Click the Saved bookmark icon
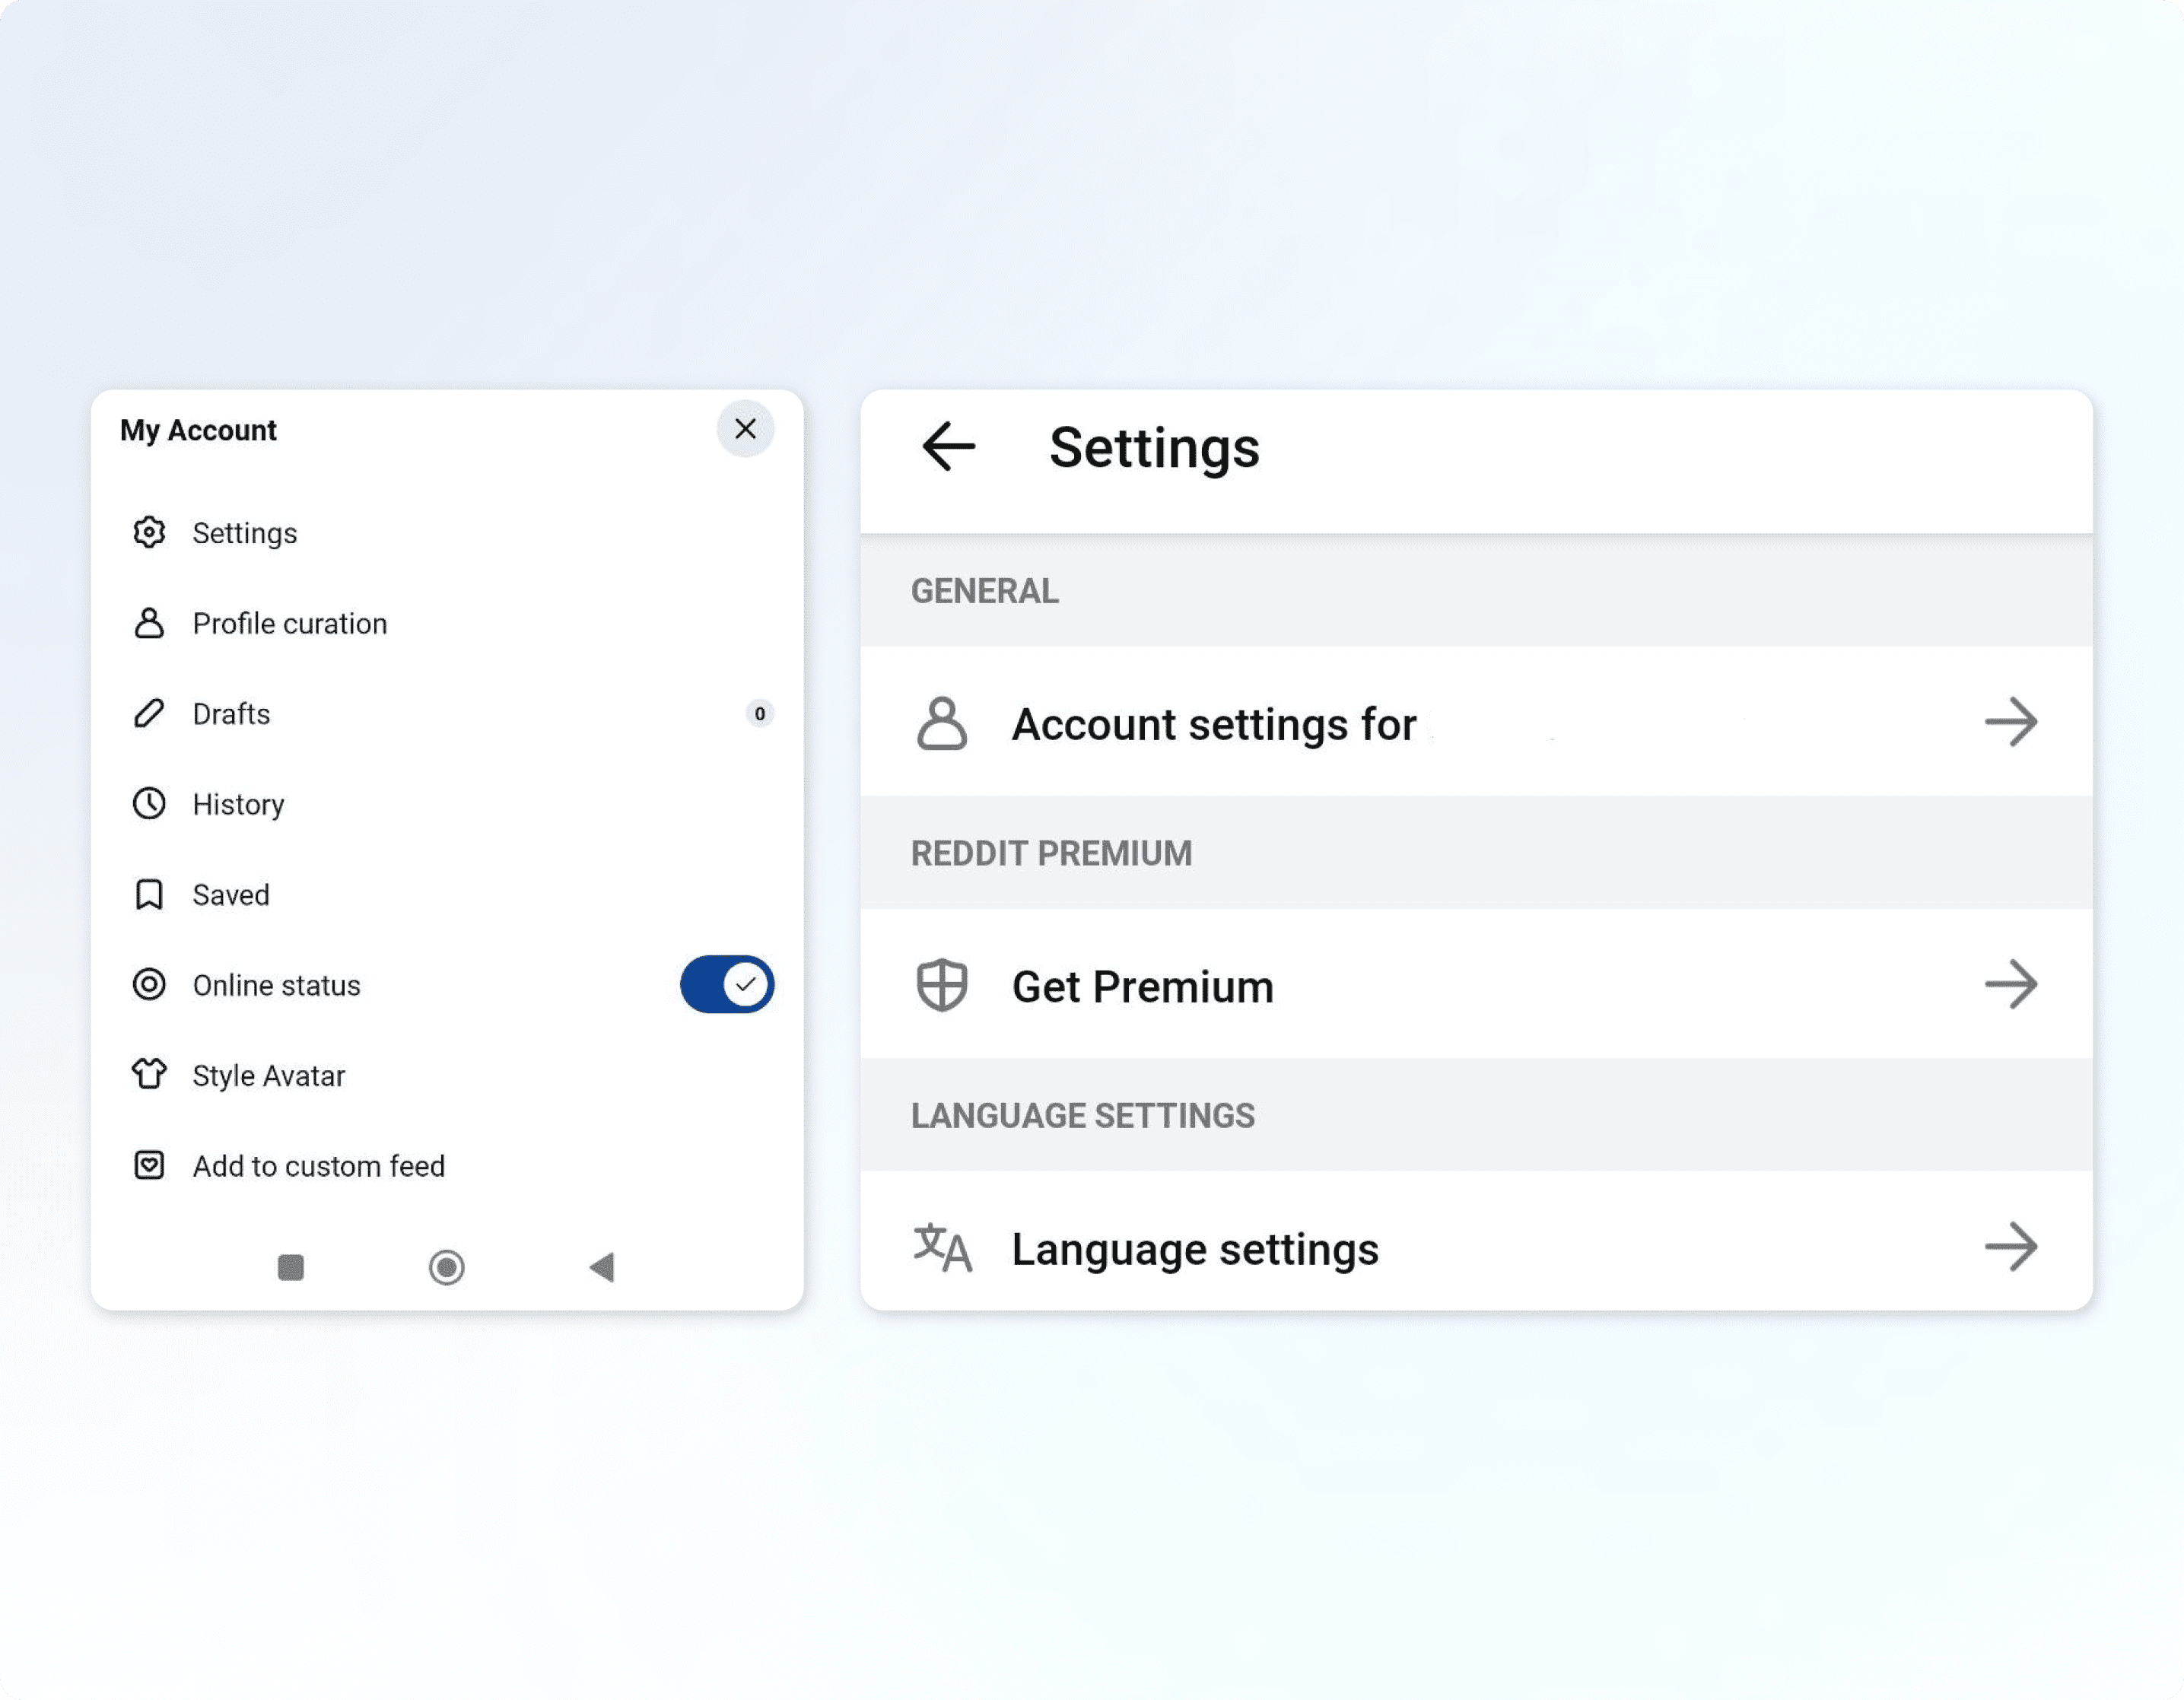The height and width of the screenshot is (1700, 2184). pyautogui.click(x=149, y=894)
